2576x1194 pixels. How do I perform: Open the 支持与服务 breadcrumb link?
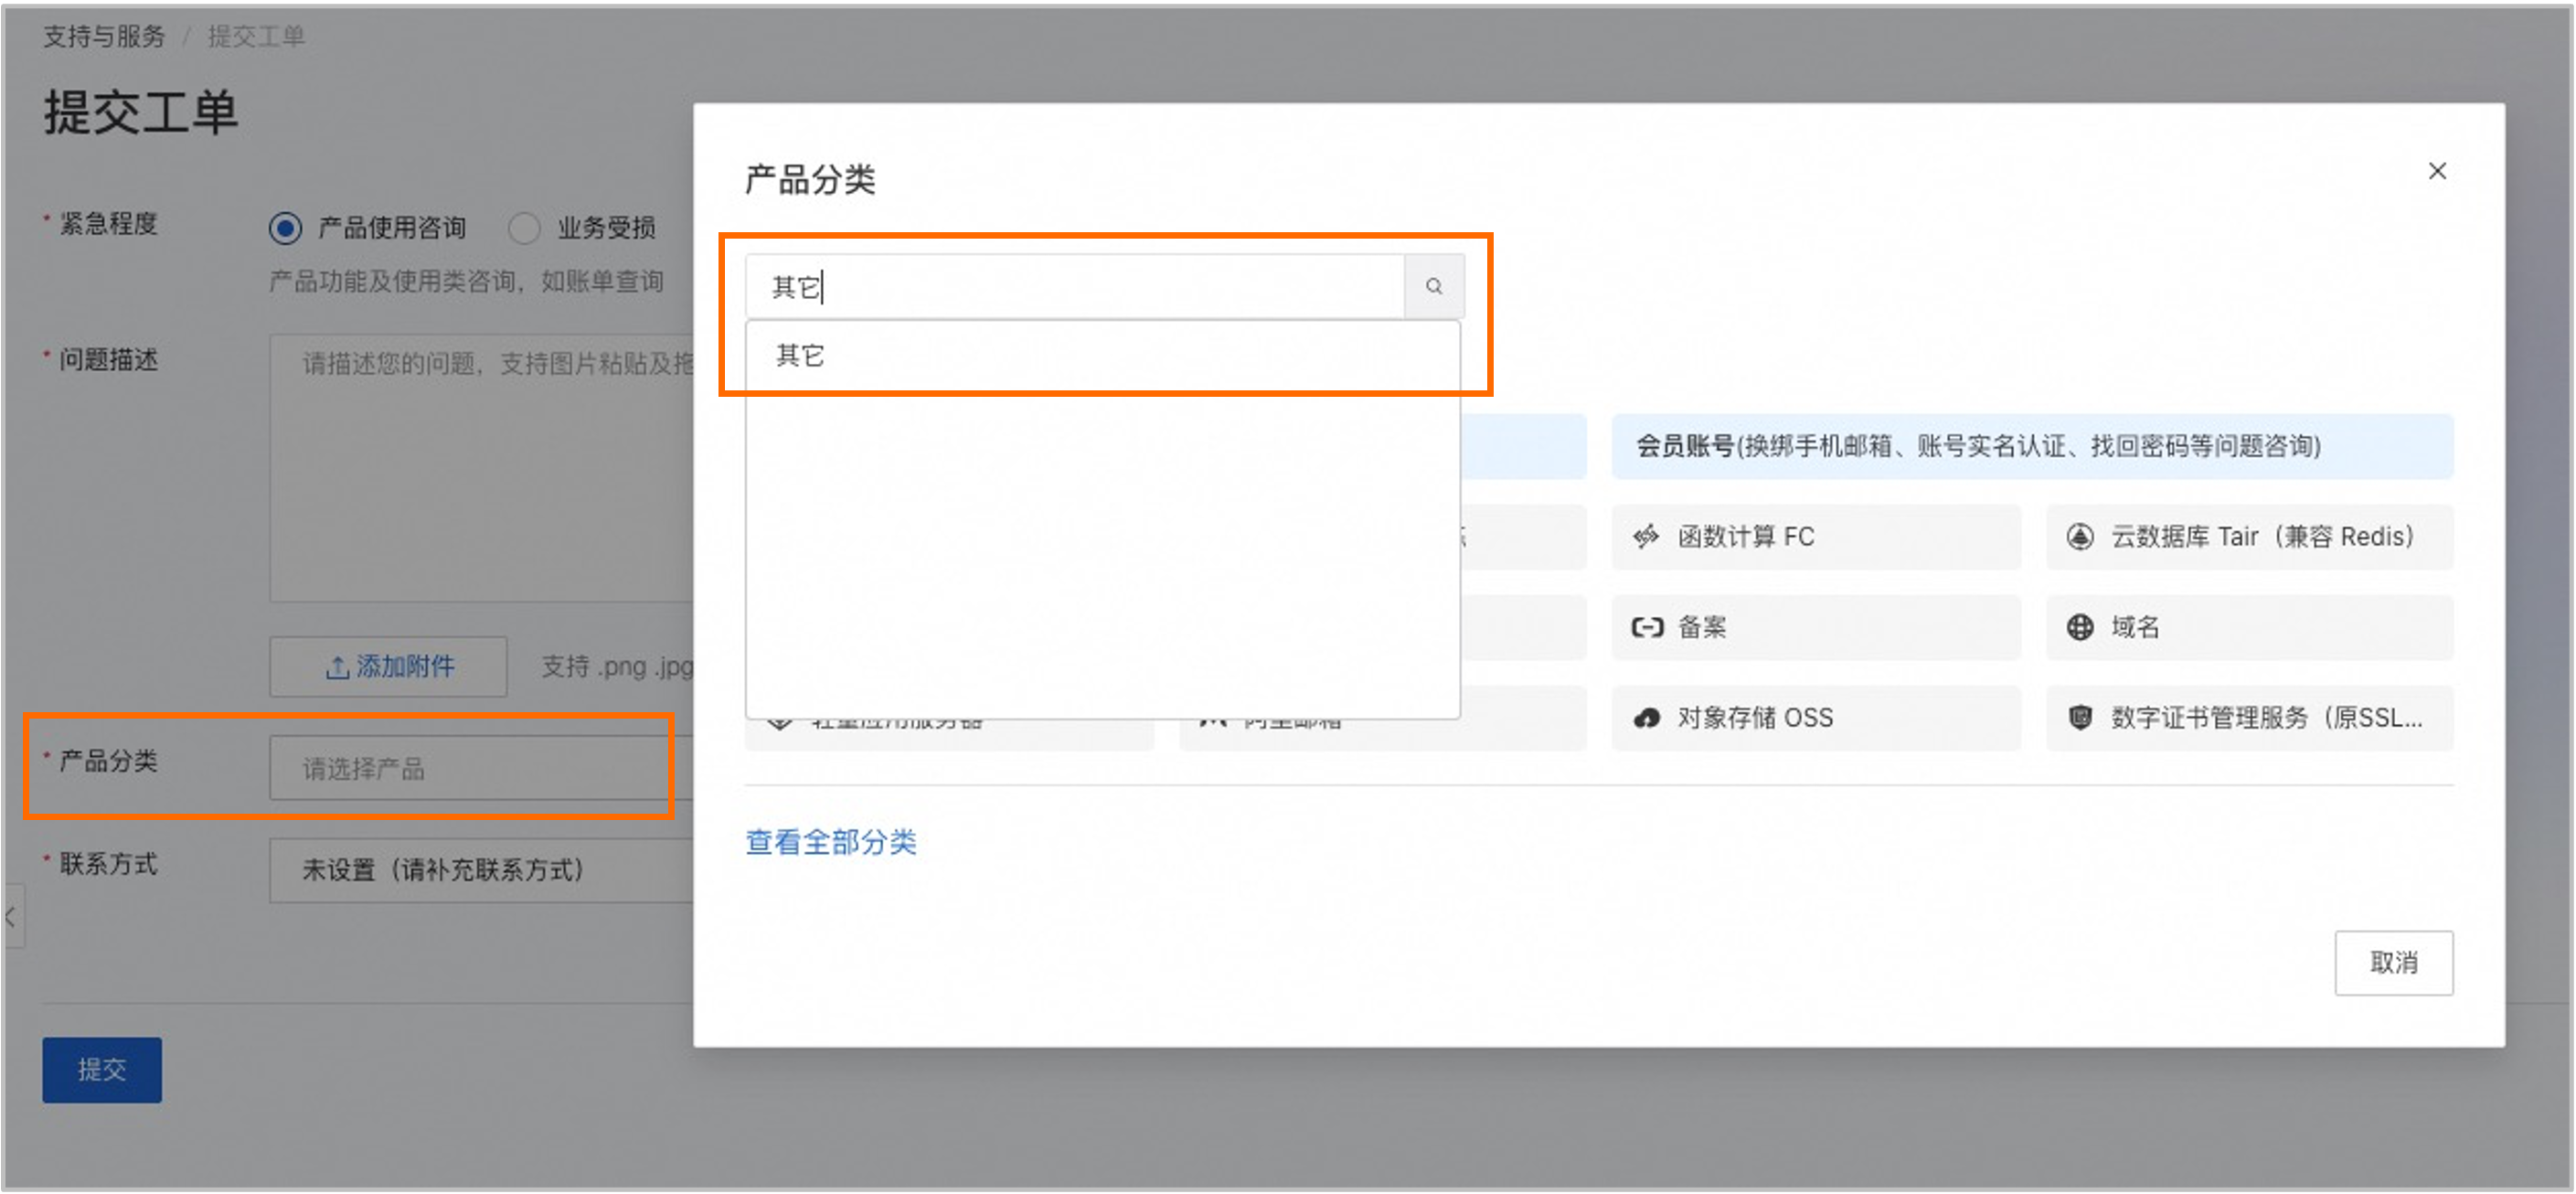pos(104,37)
